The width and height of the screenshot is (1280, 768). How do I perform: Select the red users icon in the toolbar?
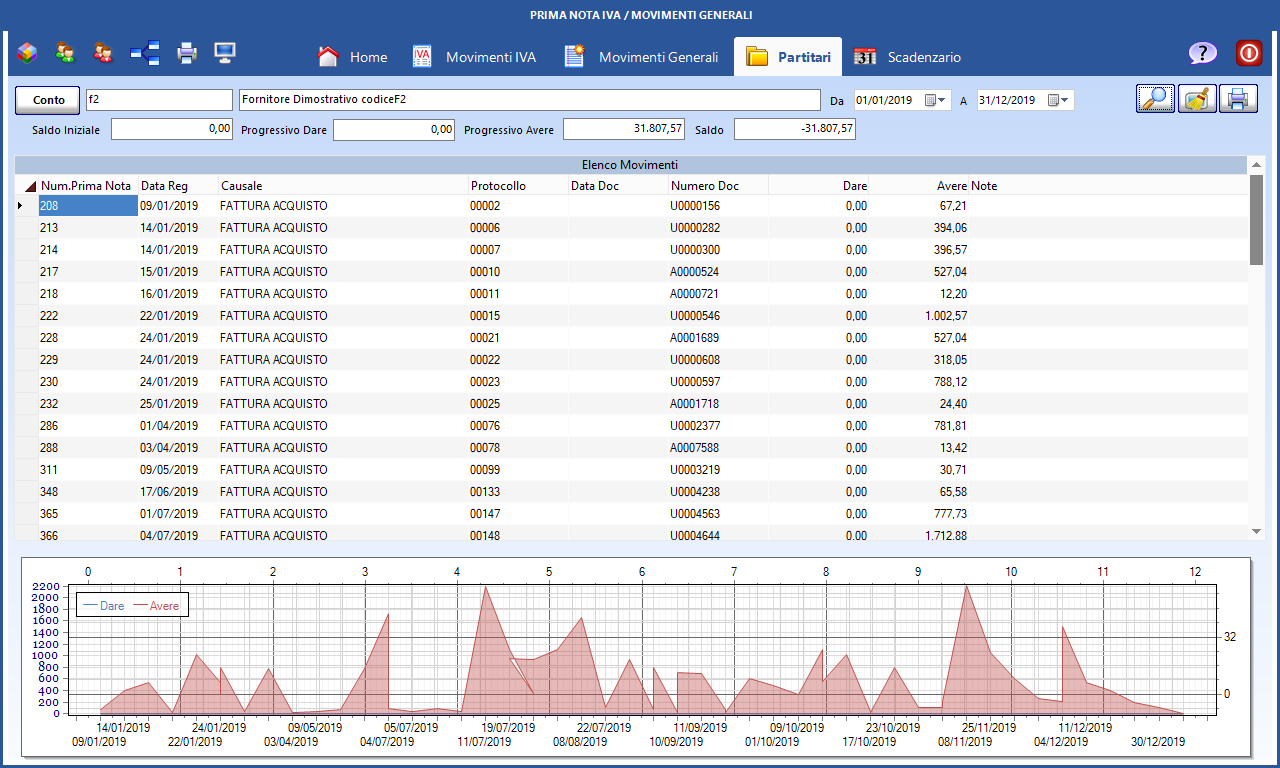[x=104, y=53]
